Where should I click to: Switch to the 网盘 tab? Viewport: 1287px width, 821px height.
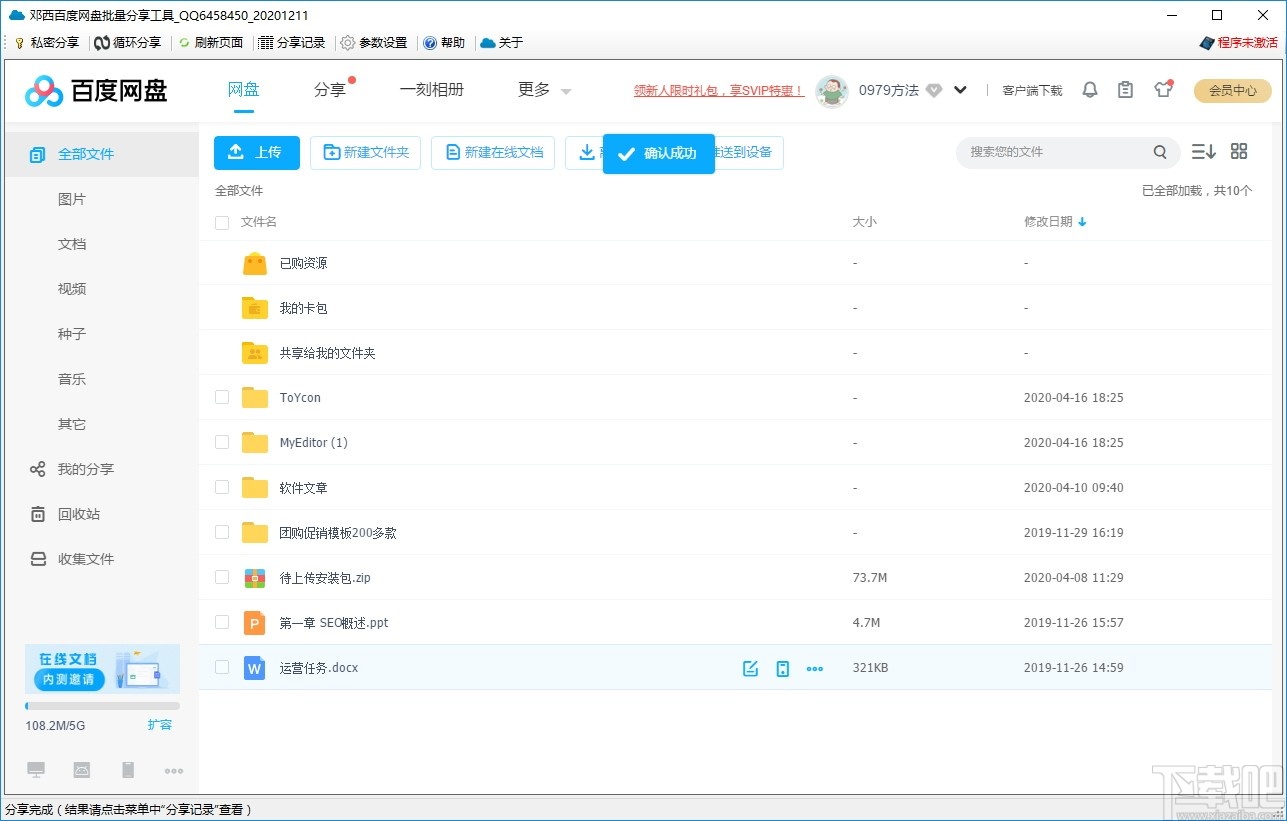244,89
